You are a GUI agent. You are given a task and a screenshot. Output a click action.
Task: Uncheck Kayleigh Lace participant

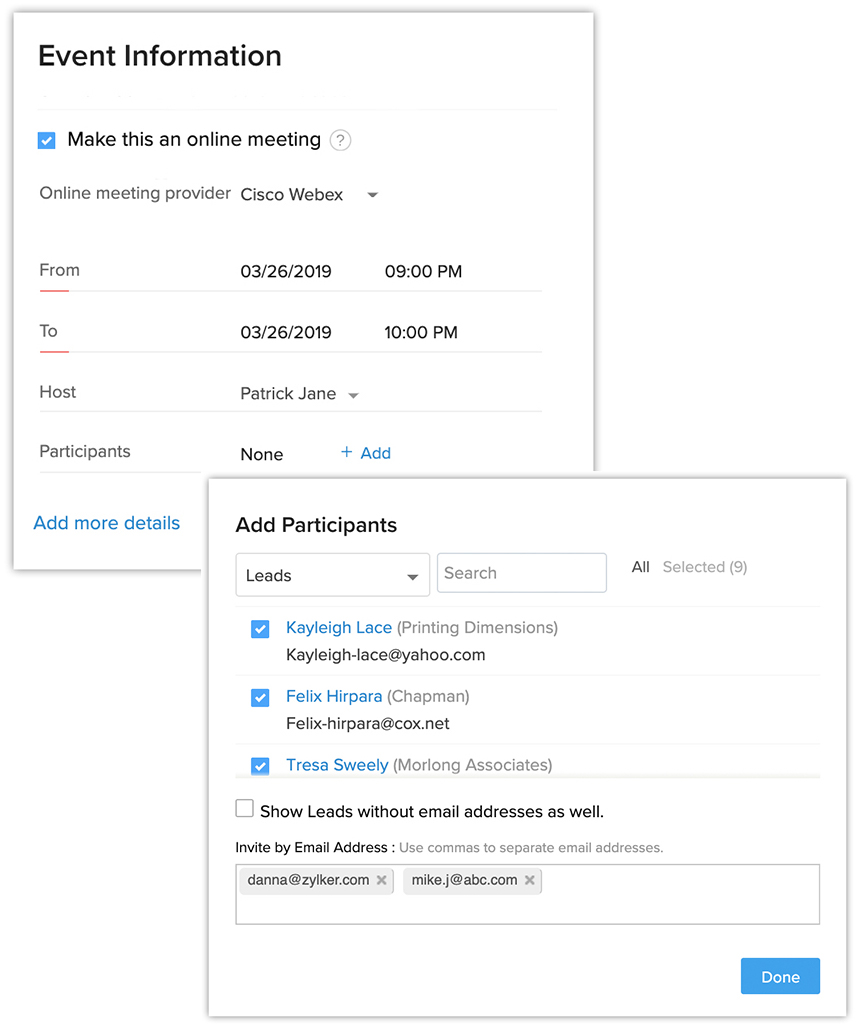click(x=261, y=629)
